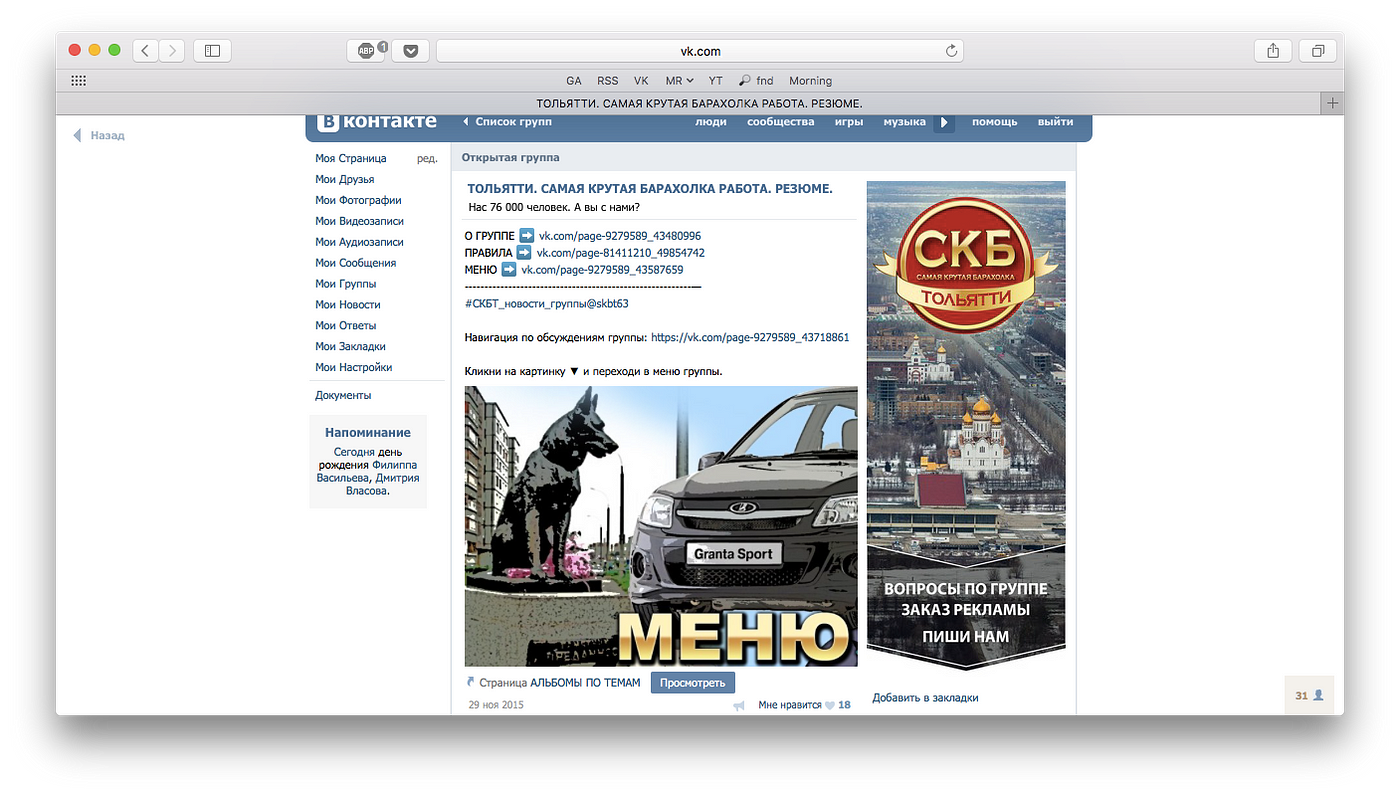
Task: Click the Просмотреть button
Action: pos(693,683)
